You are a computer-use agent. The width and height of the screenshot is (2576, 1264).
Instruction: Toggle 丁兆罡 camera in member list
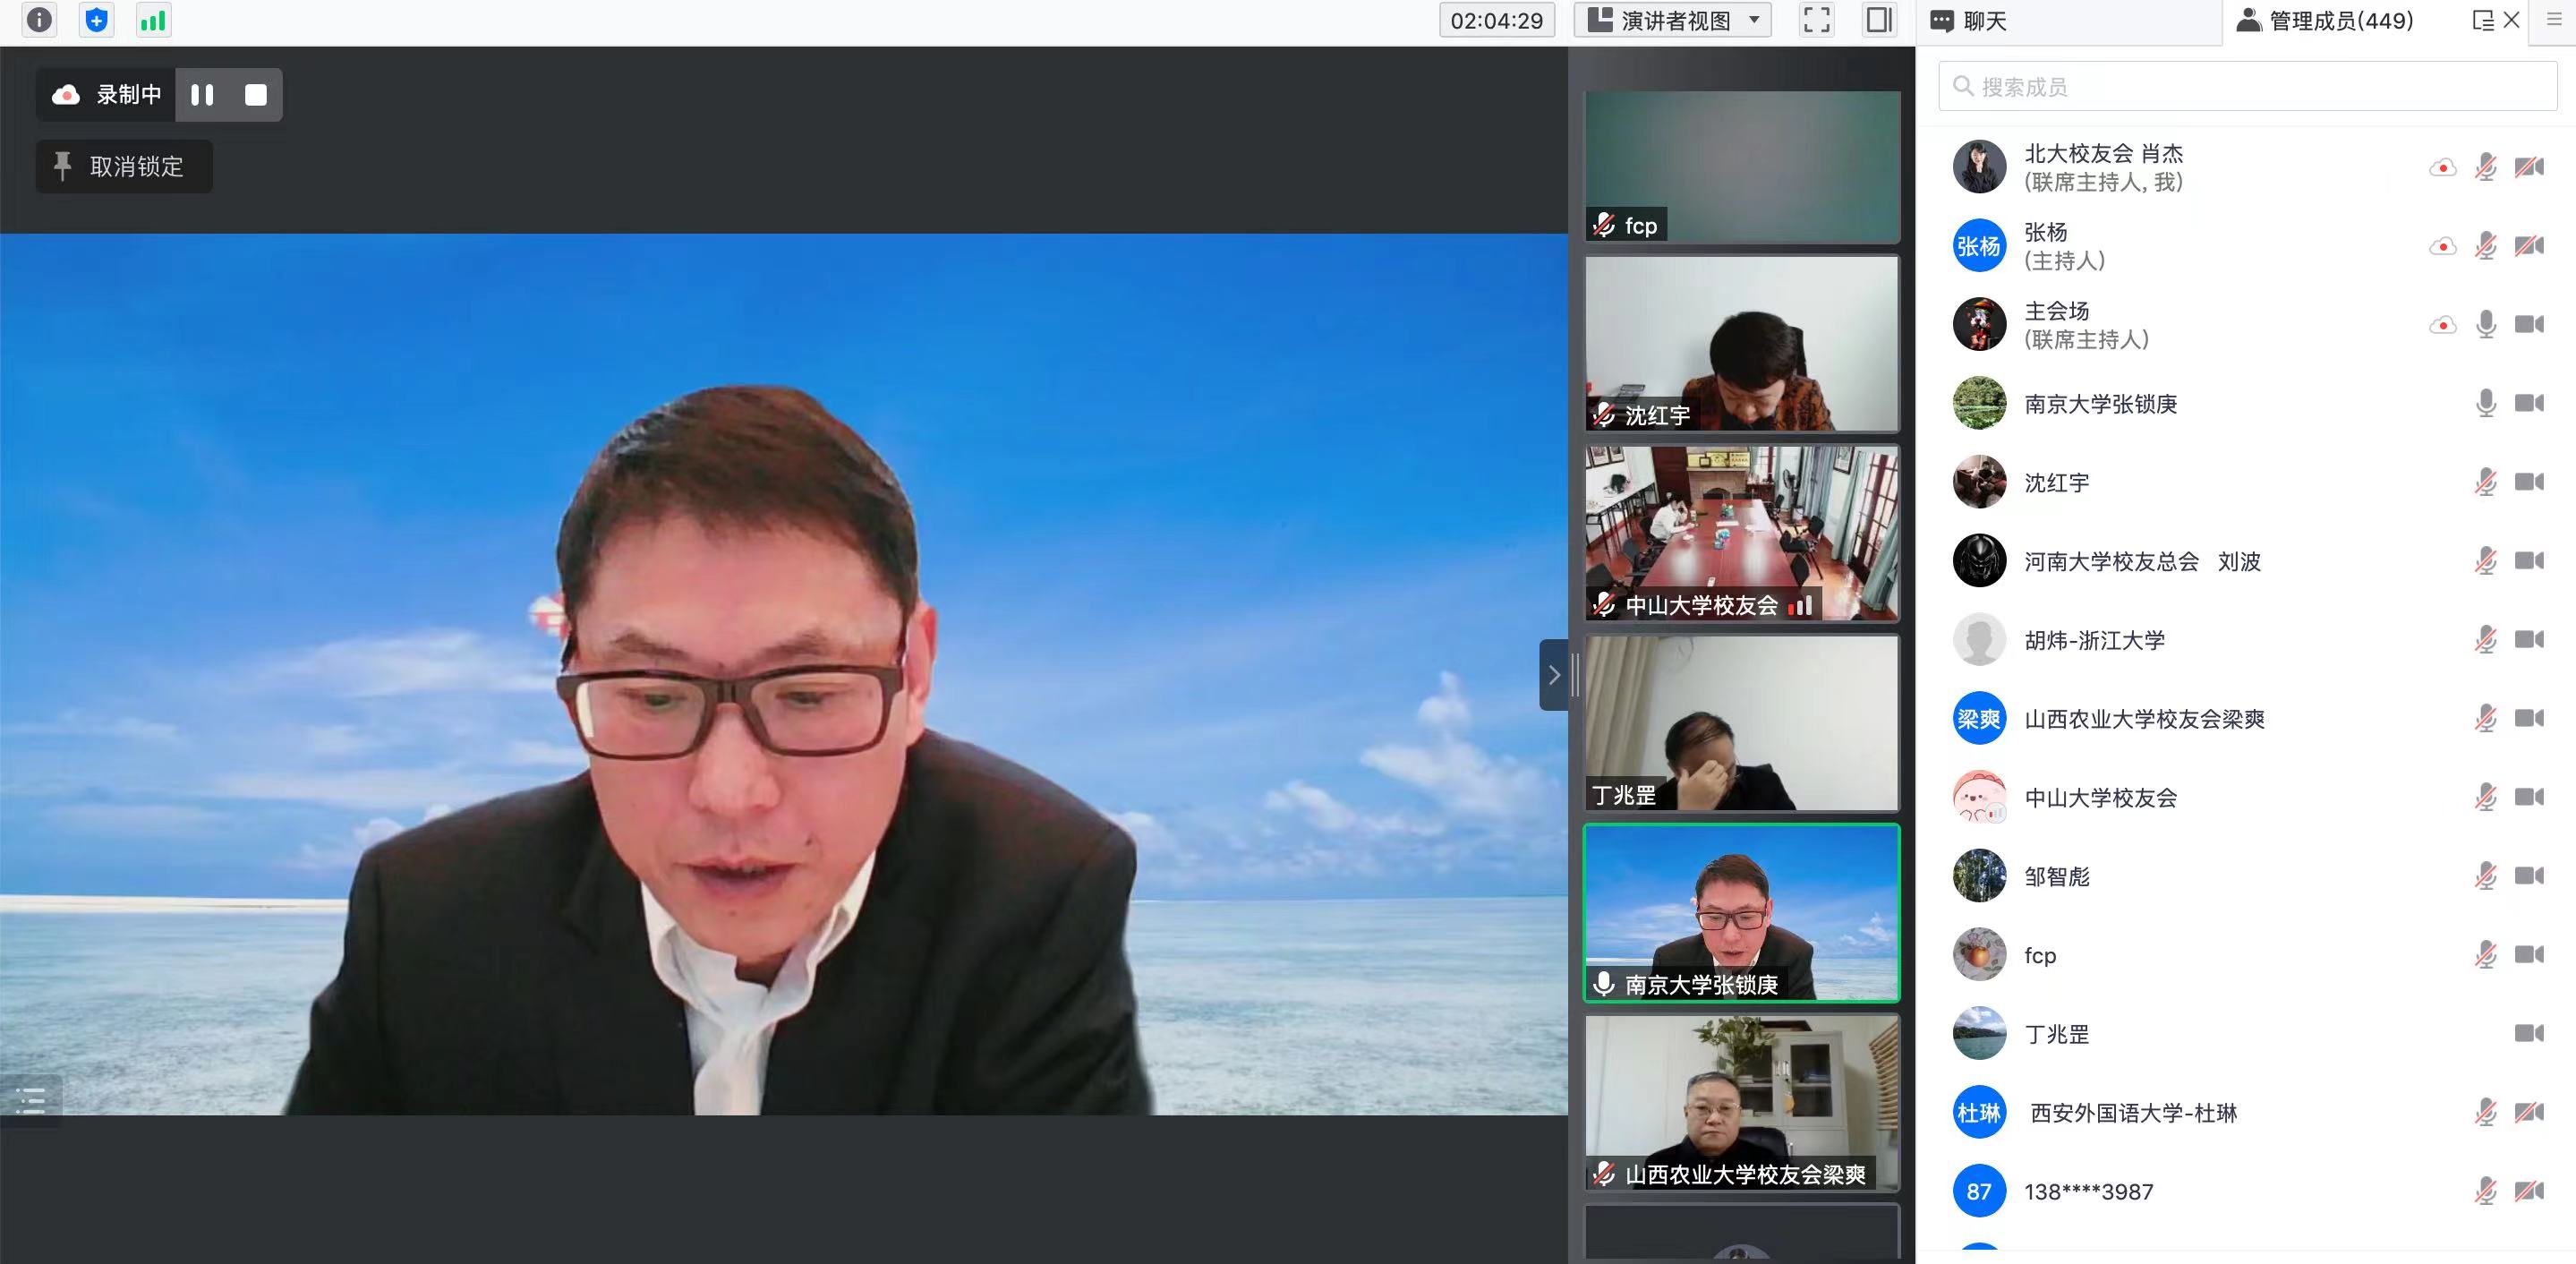pos(2529,1033)
